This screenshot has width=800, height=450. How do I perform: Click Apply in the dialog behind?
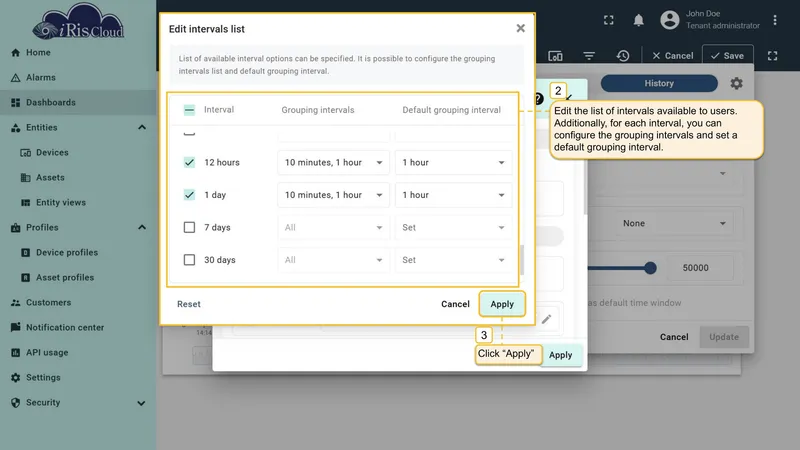pos(560,355)
